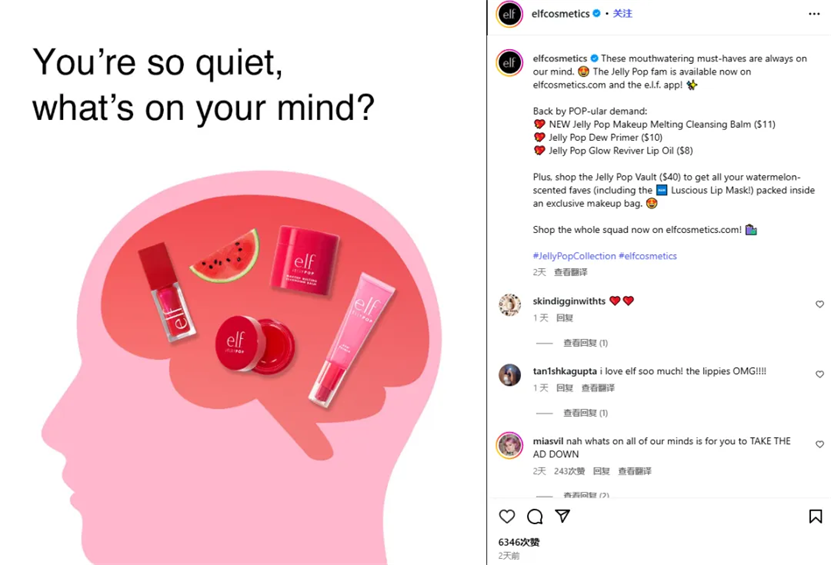The width and height of the screenshot is (831, 565).
Task: Share the post with paper plane icon
Action: (x=562, y=516)
